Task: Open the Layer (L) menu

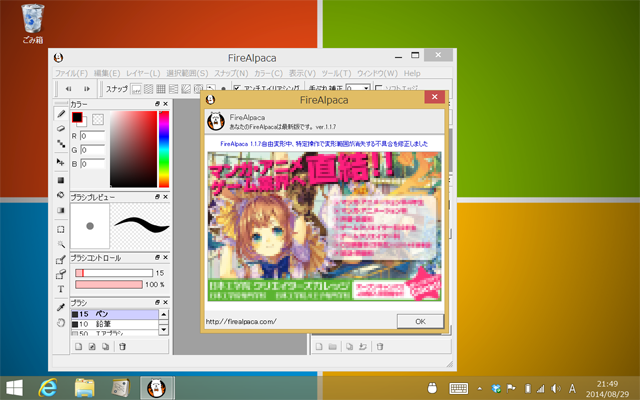Action: (143, 73)
